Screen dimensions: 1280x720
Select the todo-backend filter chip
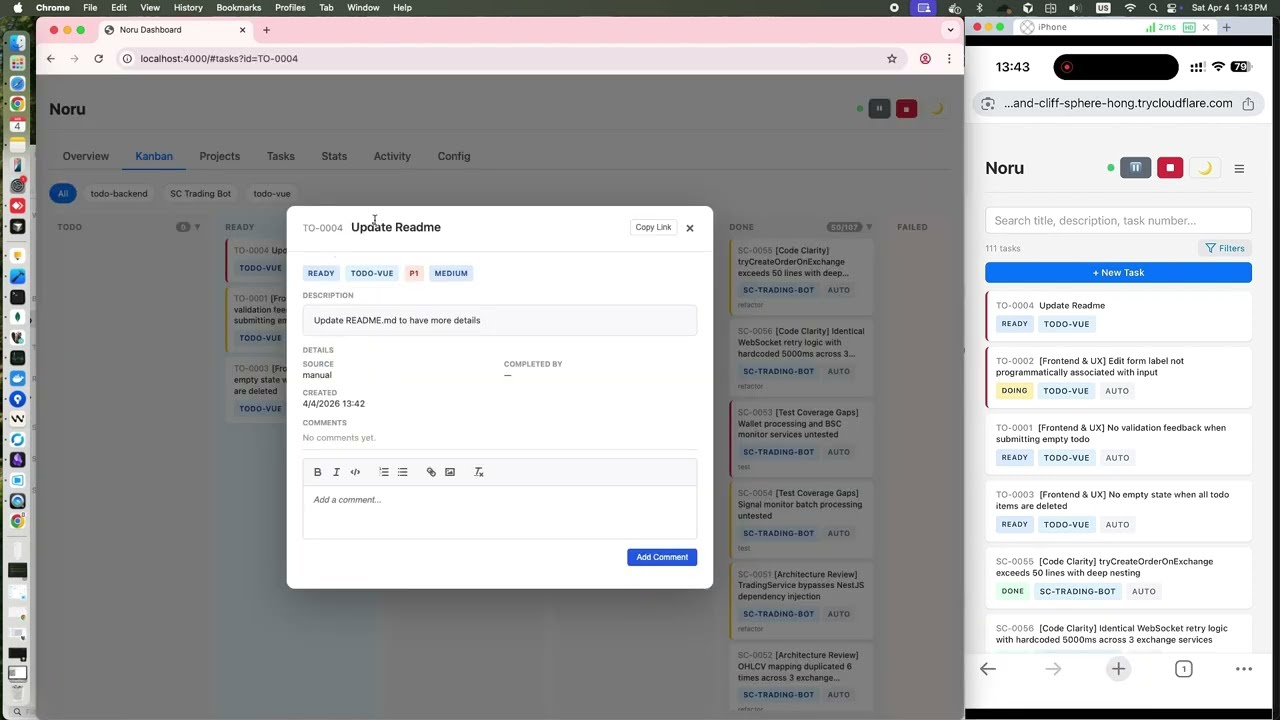pos(119,194)
